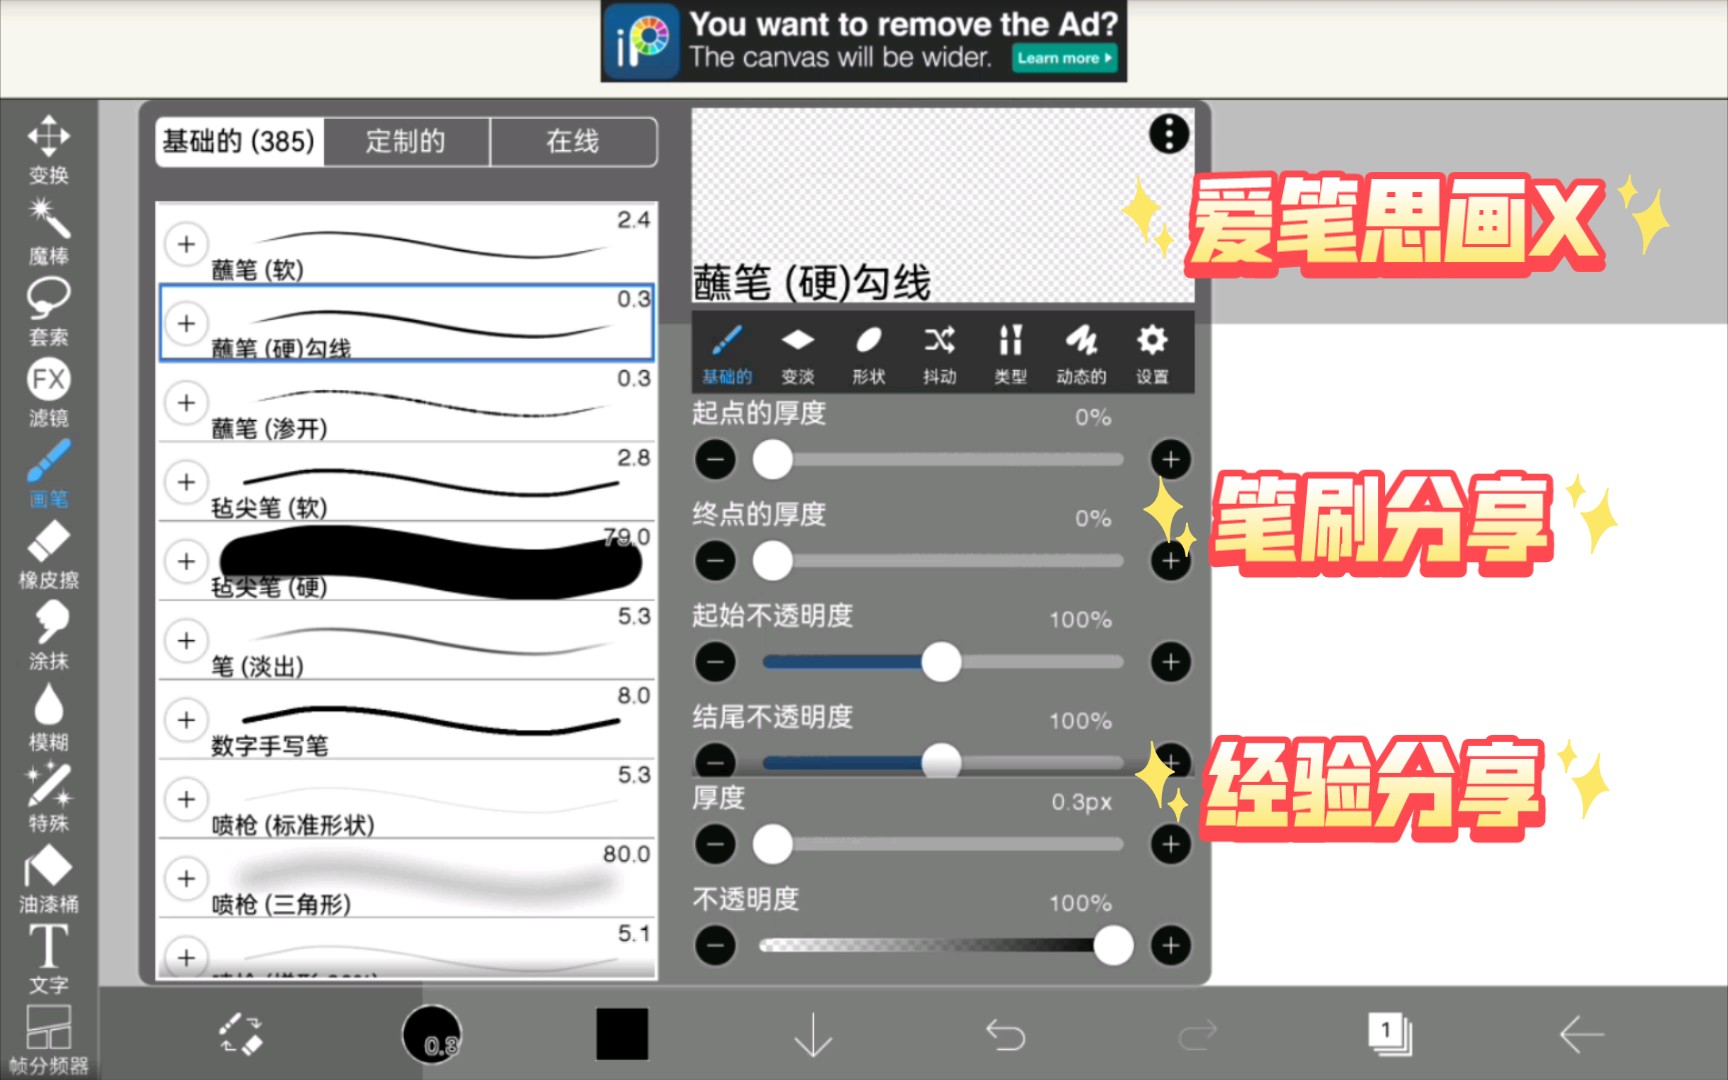Screen dimensions: 1728x1080
Task: Open the FX 滤镜 filter tool
Action: click(x=48, y=393)
